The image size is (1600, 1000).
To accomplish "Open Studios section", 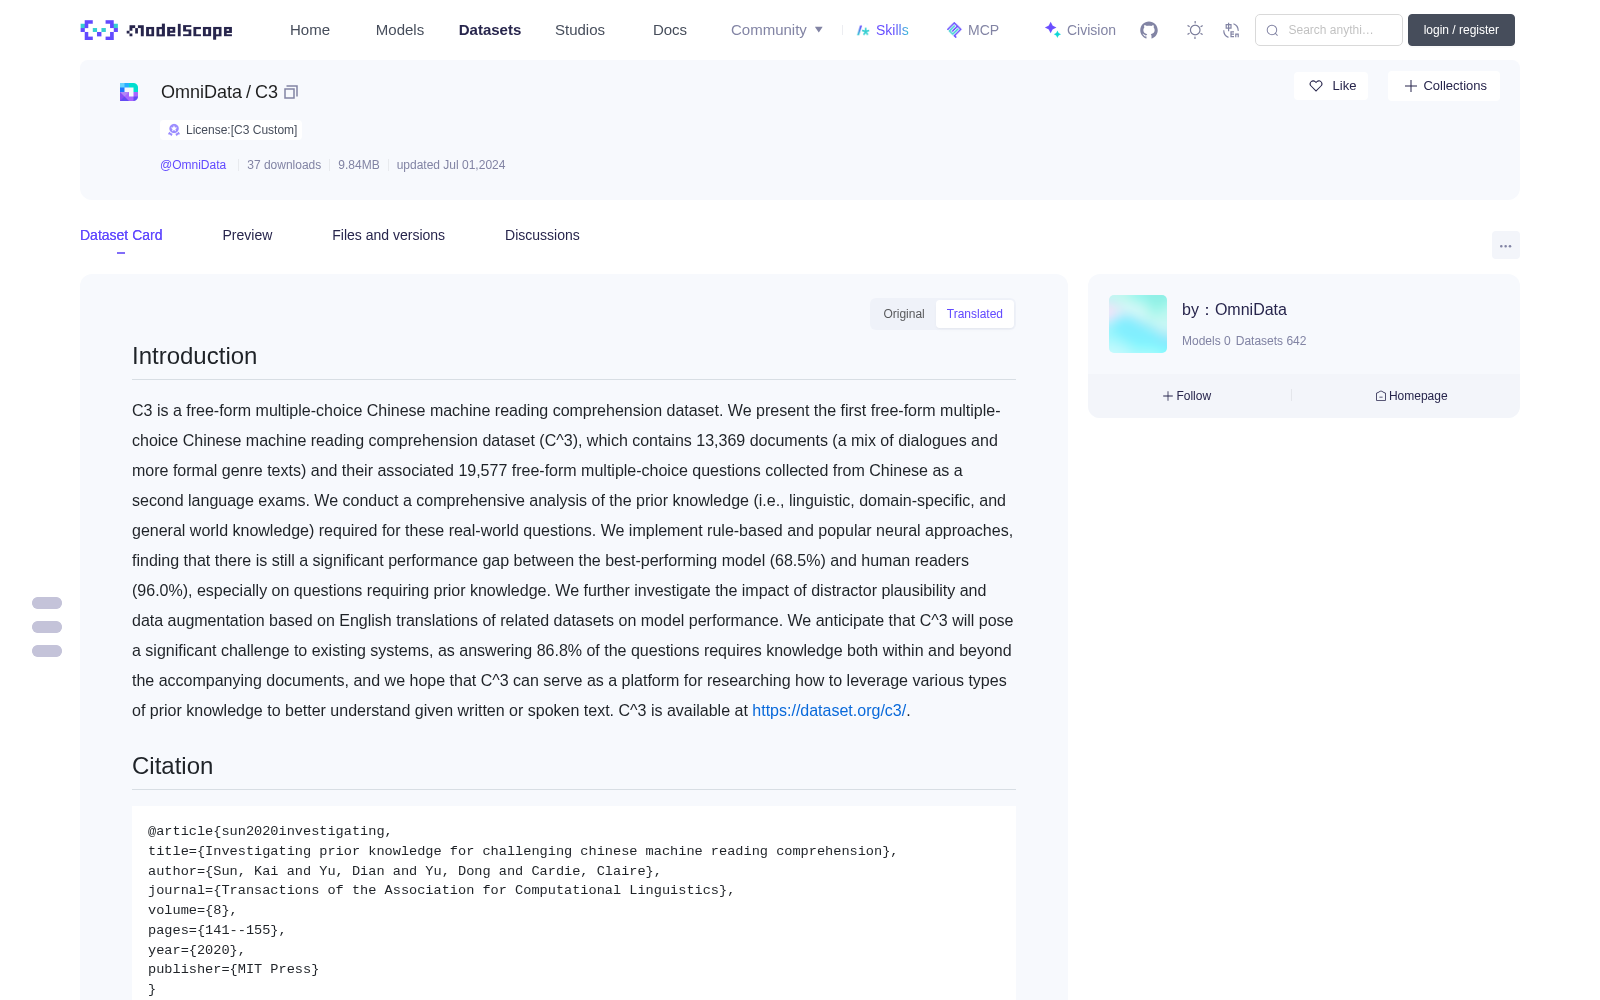I will pos(580,30).
